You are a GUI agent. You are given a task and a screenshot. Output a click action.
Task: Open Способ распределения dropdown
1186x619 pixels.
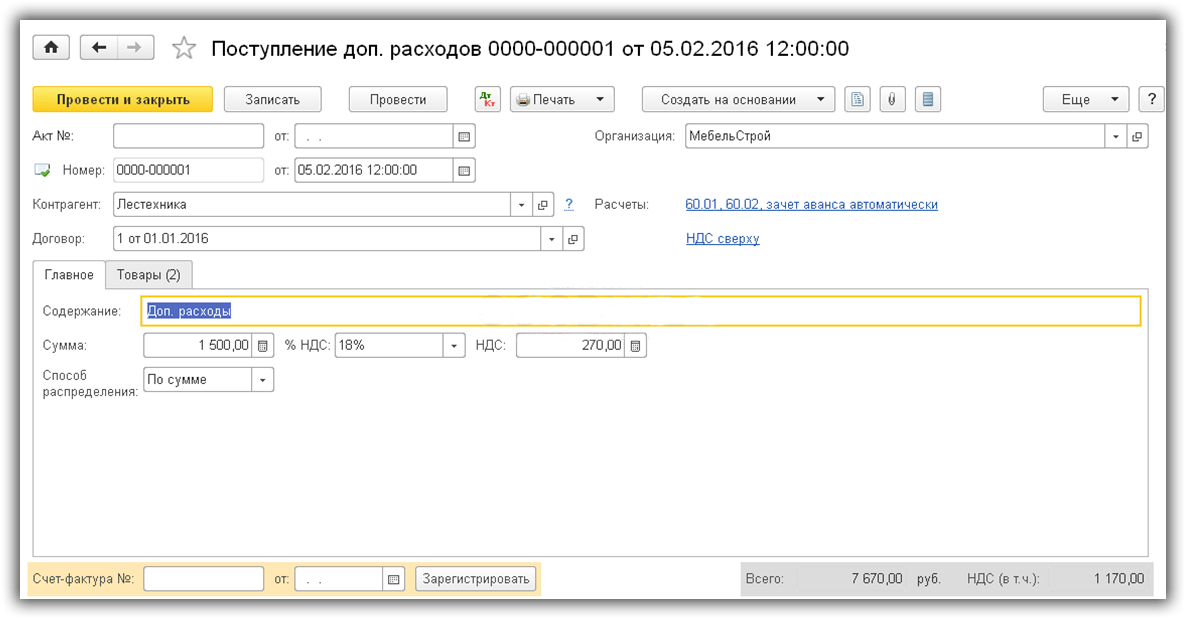click(263, 380)
